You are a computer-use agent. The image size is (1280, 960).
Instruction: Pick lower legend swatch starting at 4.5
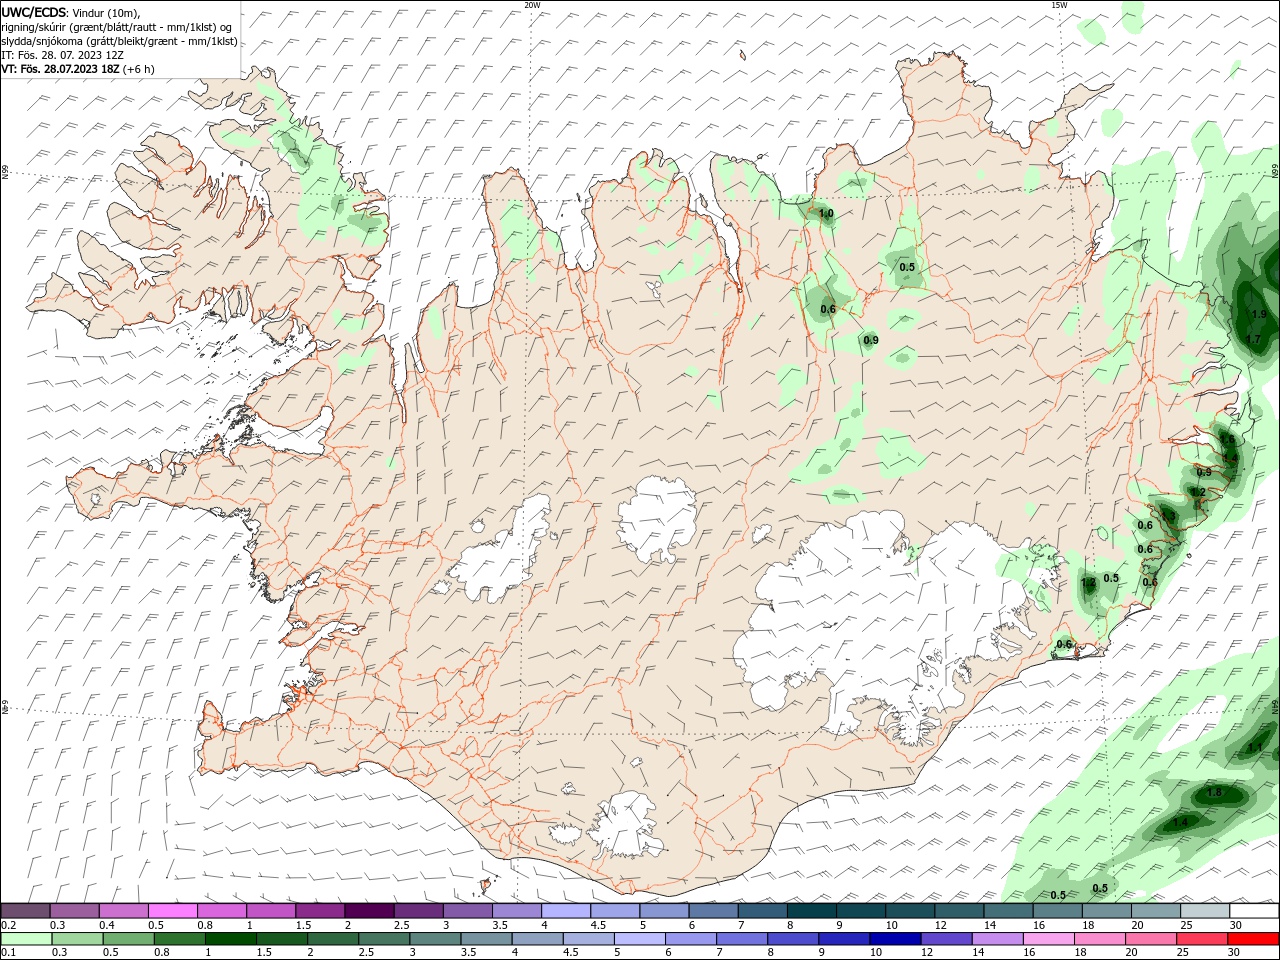pyautogui.click(x=588, y=939)
